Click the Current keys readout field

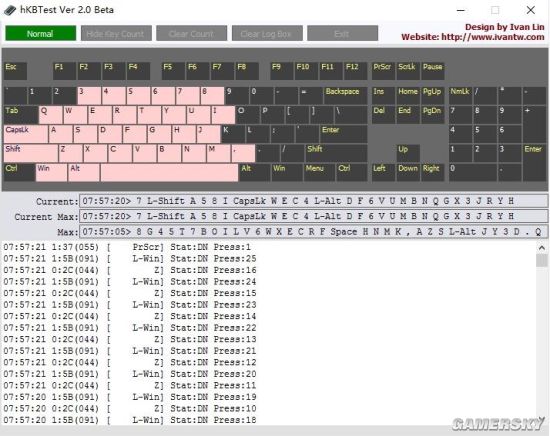pos(313,201)
